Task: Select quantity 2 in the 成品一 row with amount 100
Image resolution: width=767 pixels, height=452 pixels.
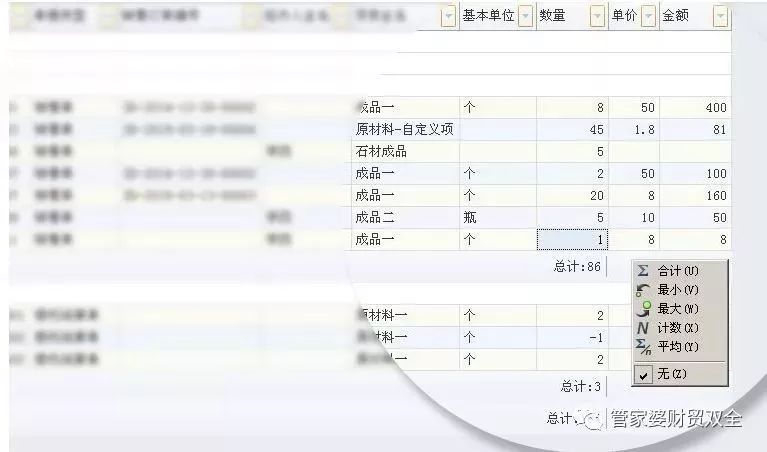Action: (x=572, y=174)
